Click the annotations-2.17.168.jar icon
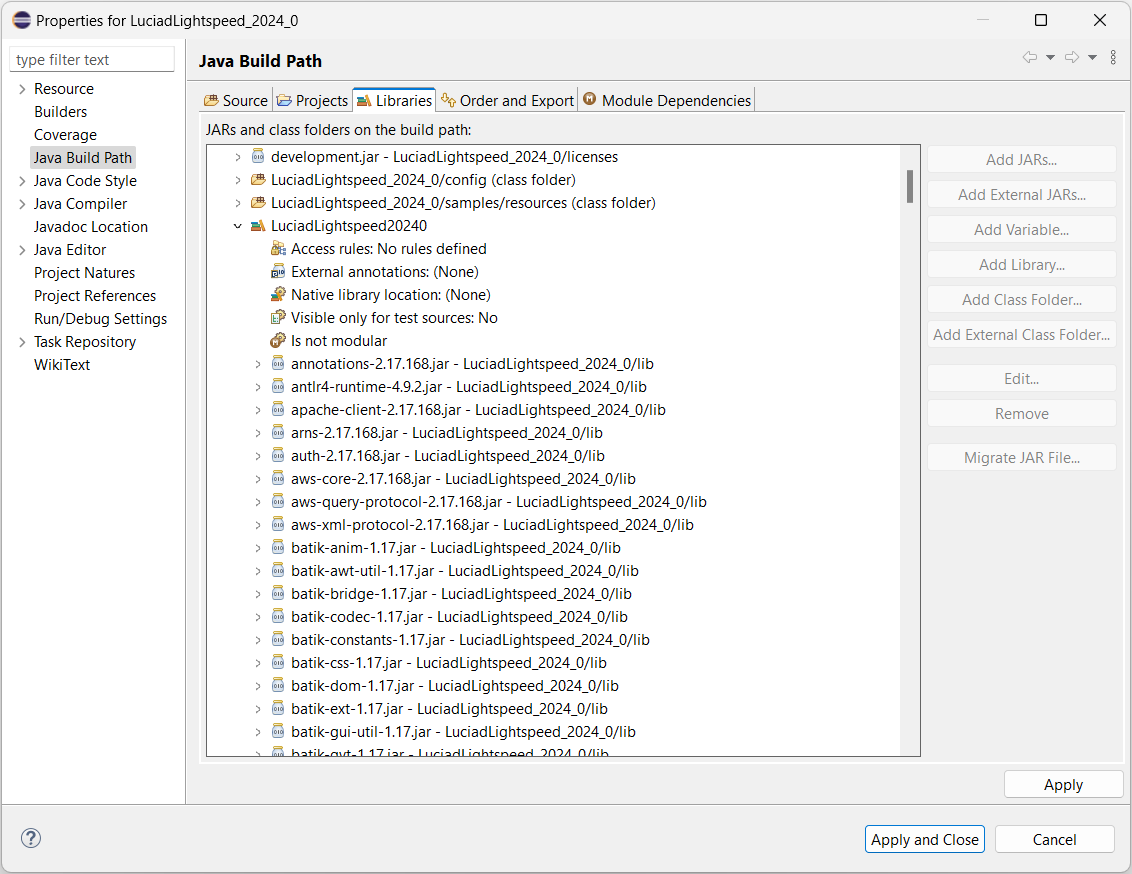The width and height of the screenshot is (1132, 874). [x=278, y=364]
